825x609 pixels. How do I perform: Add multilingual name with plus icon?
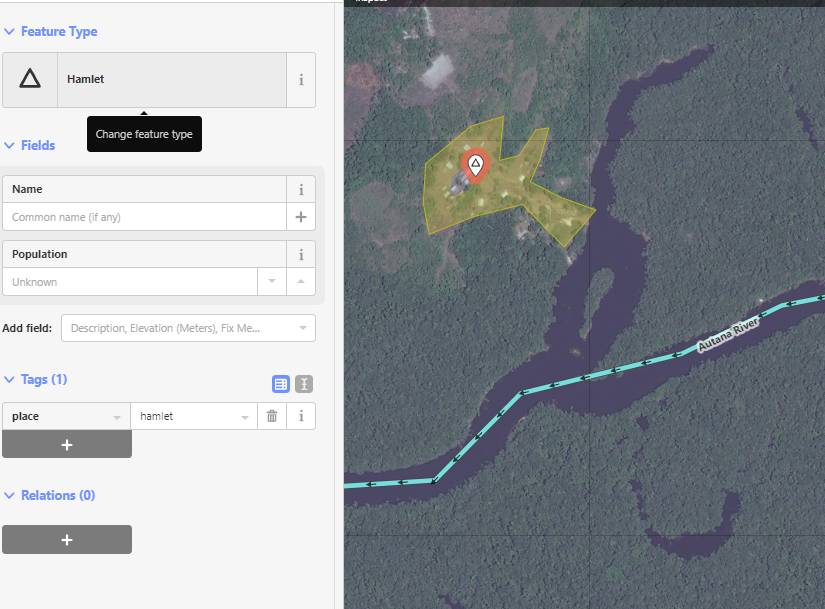(x=301, y=217)
